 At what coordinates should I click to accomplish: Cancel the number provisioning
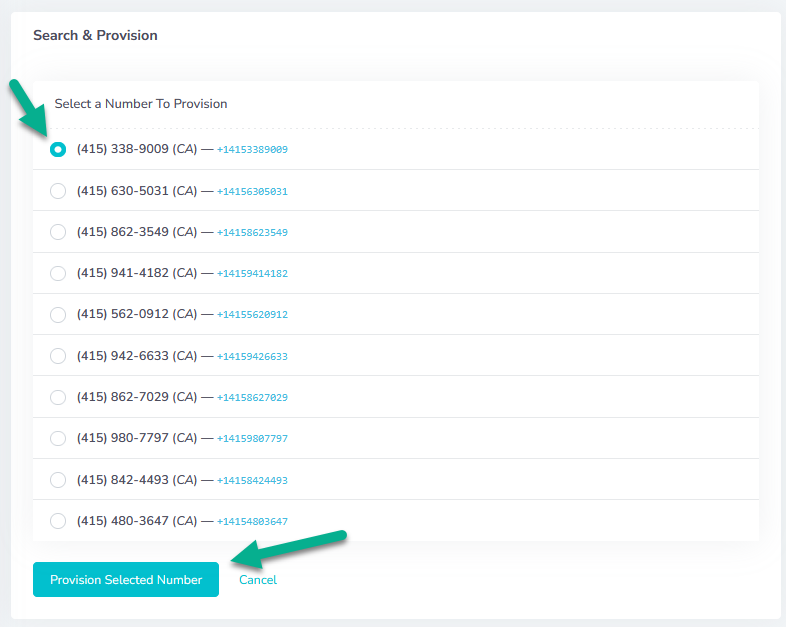click(258, 580)
